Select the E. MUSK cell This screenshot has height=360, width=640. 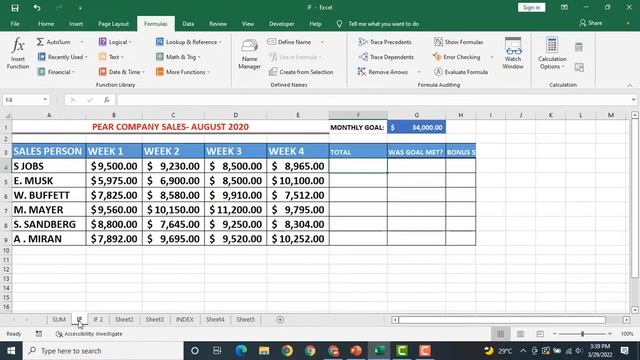(x=49, y=181)
